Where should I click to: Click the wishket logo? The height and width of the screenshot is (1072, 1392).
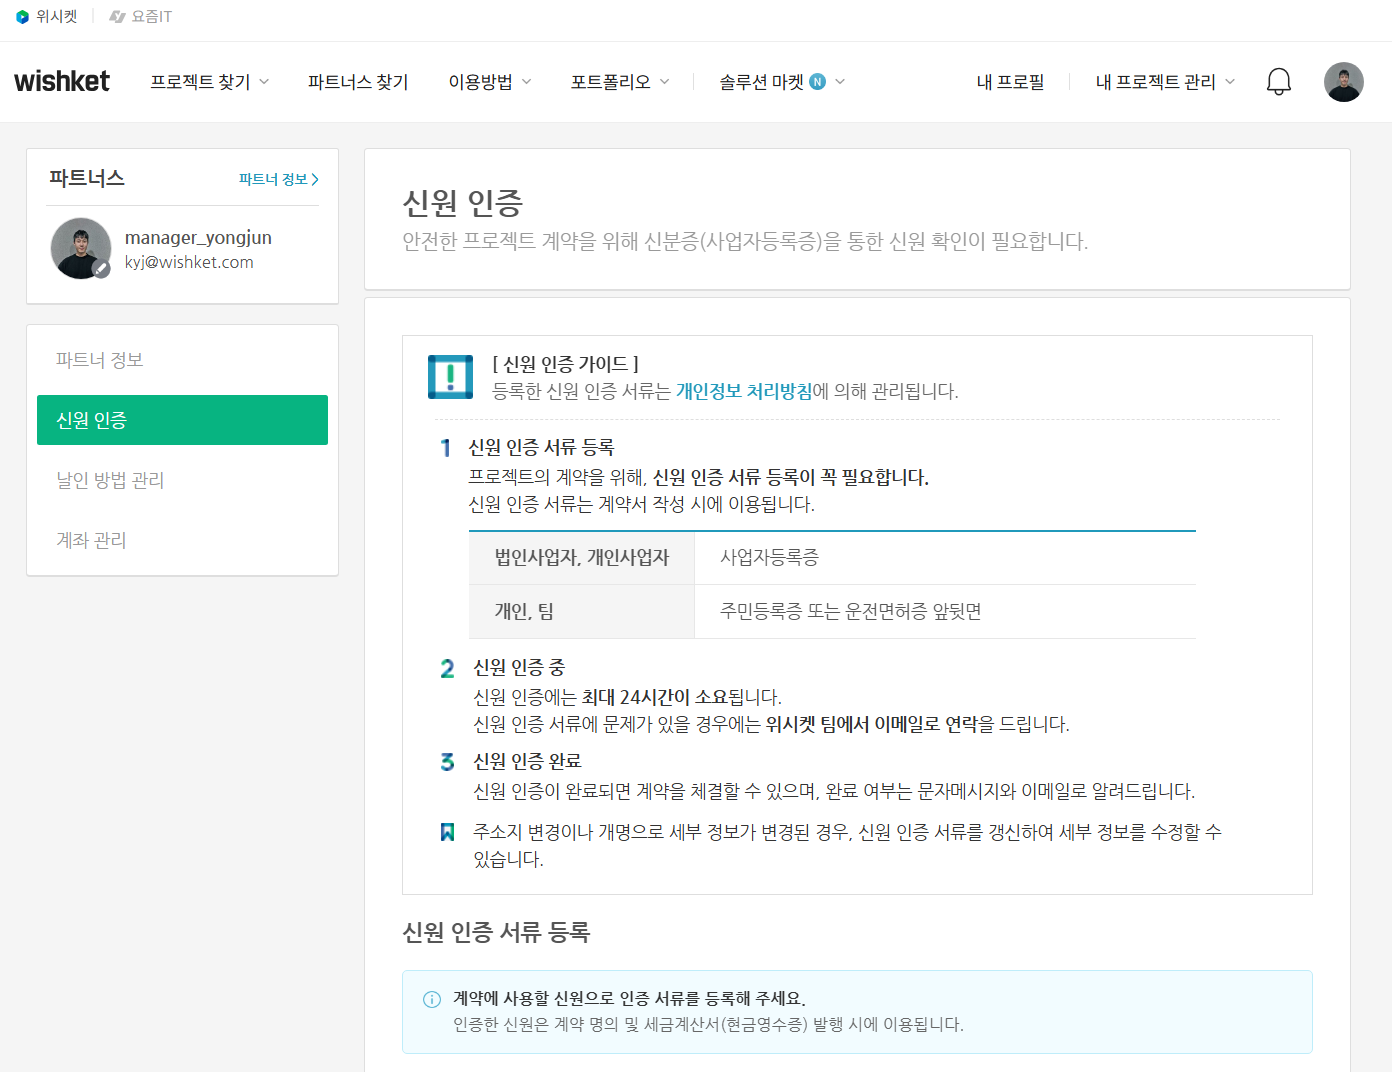coord(62,82)
